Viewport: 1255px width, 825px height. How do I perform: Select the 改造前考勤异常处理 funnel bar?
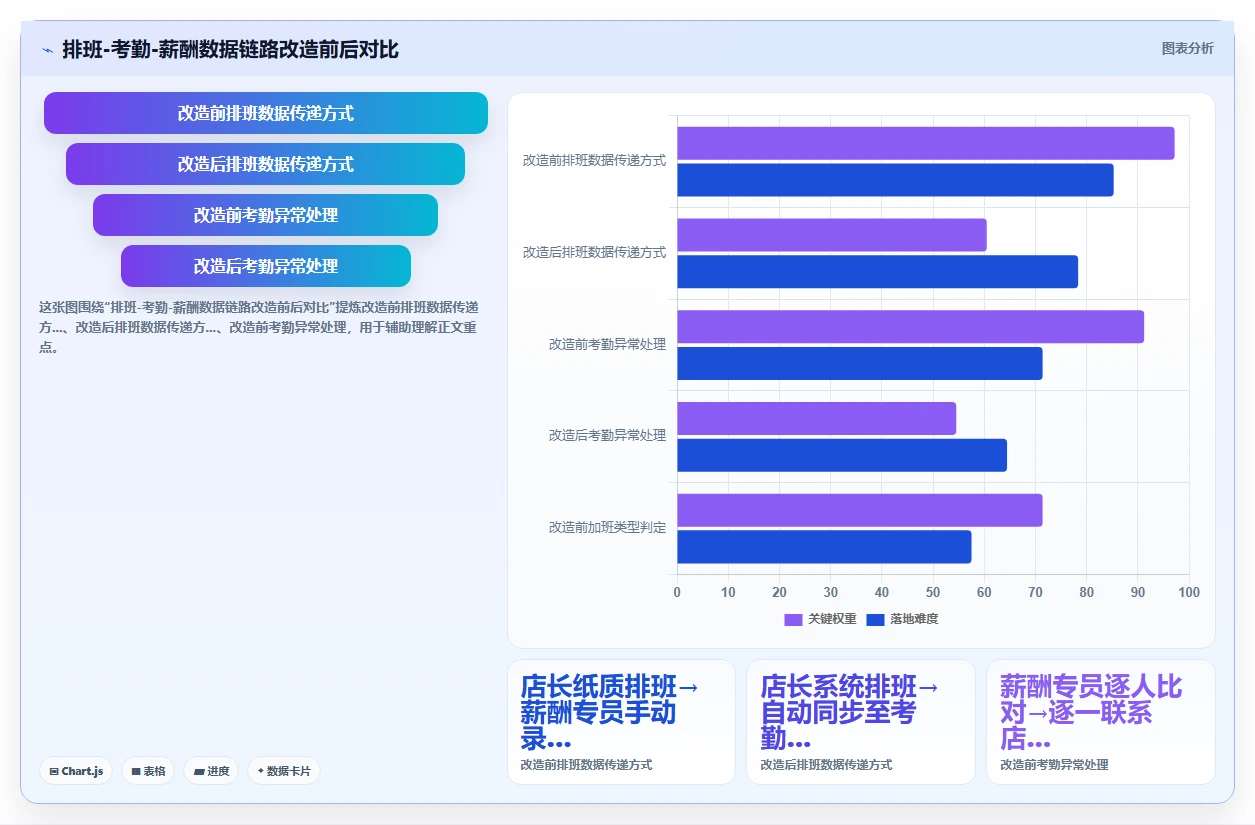tap(266, 215)
